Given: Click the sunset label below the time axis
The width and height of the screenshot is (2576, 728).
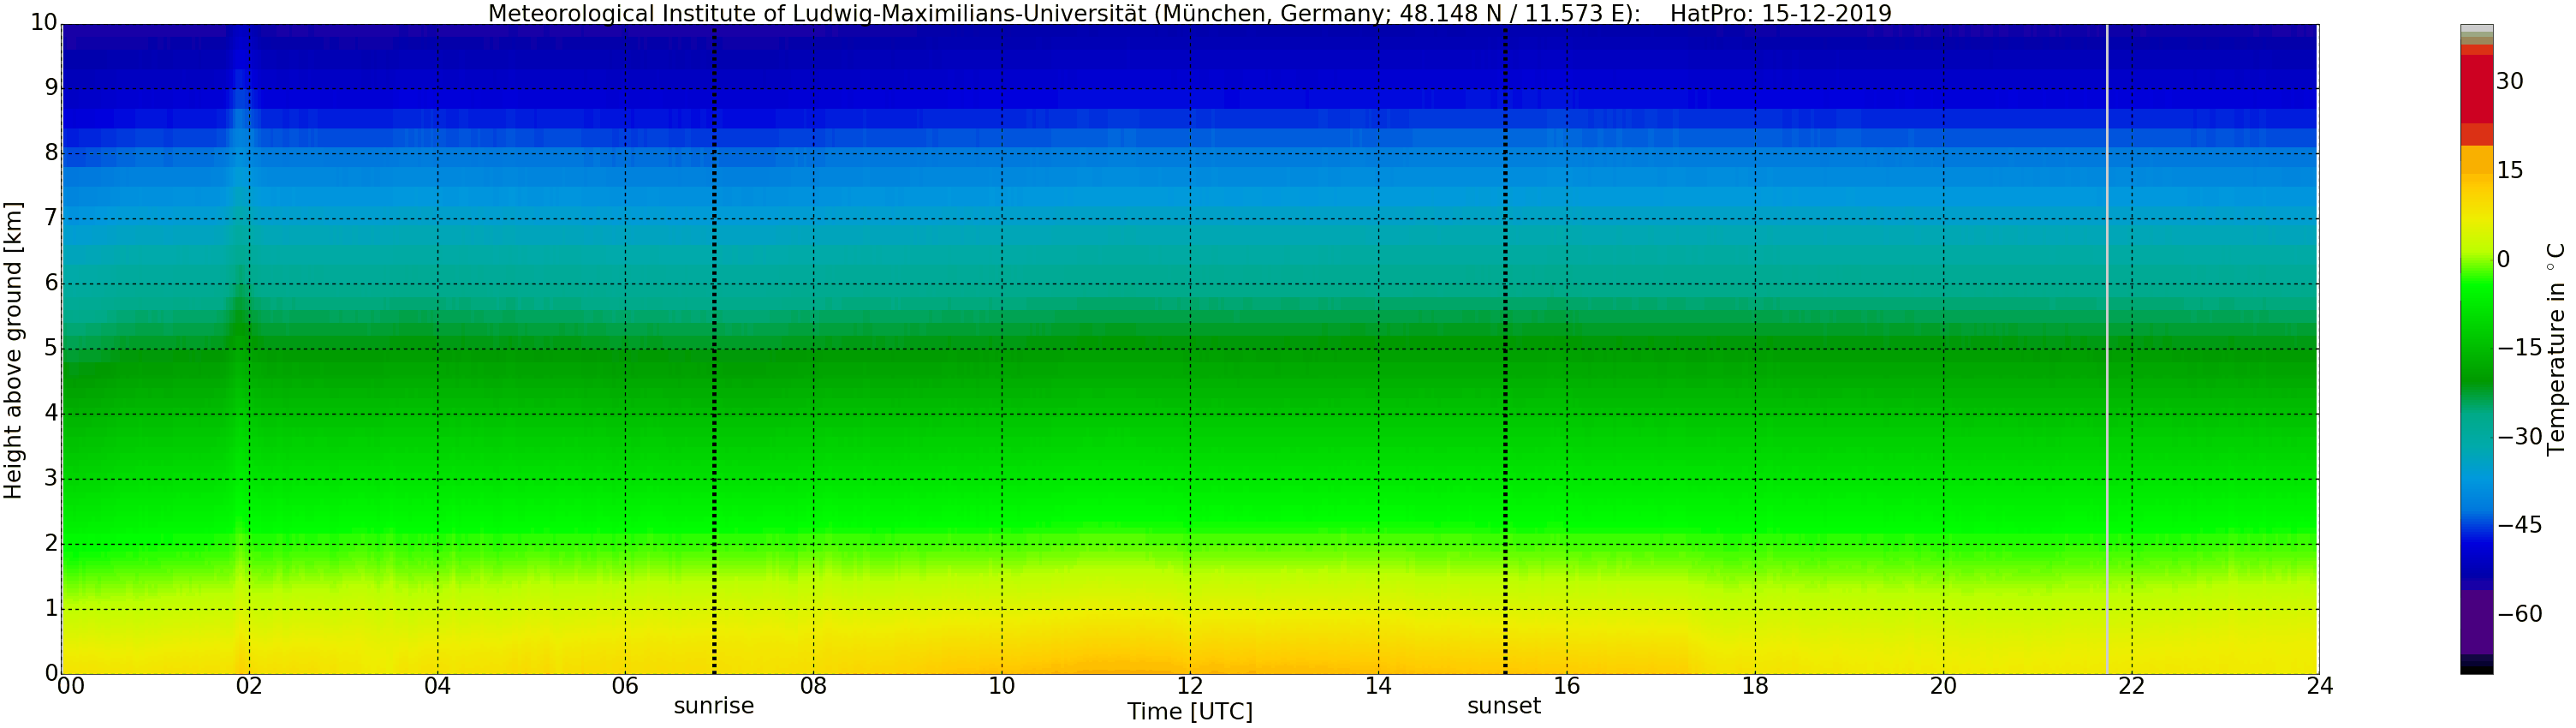Looking at the screenshot, I should click(x=1504, y=706).
